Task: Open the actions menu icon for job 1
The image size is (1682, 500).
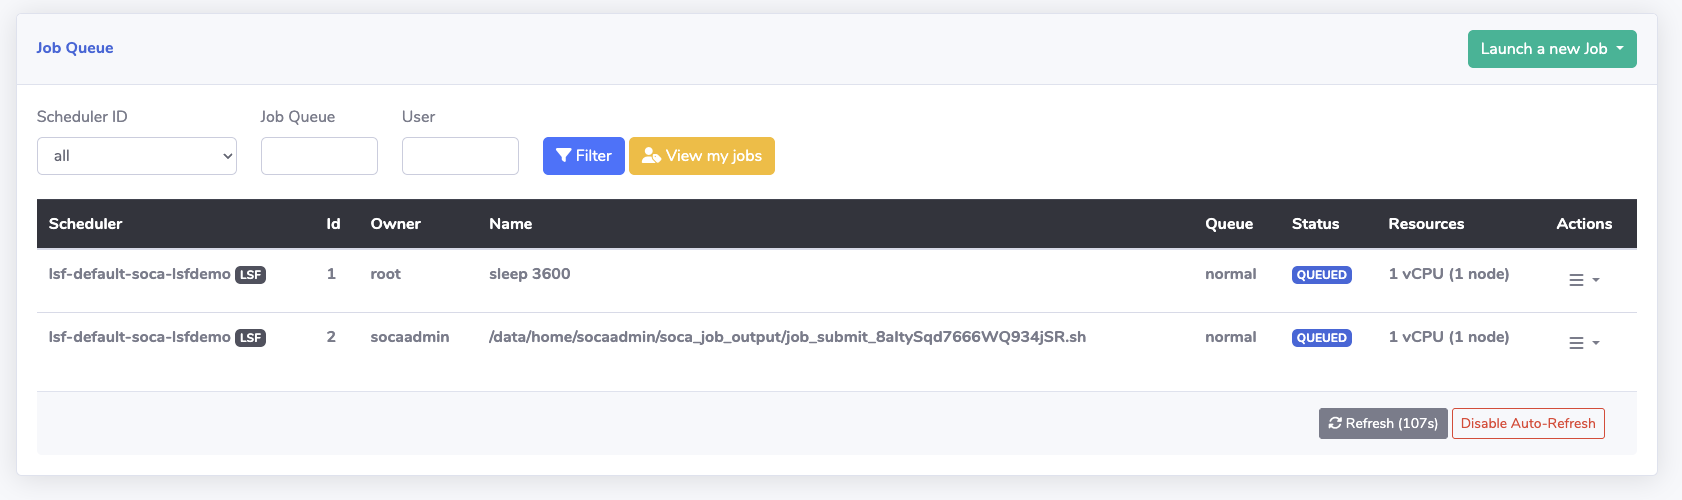Action: pos(1583,280)
